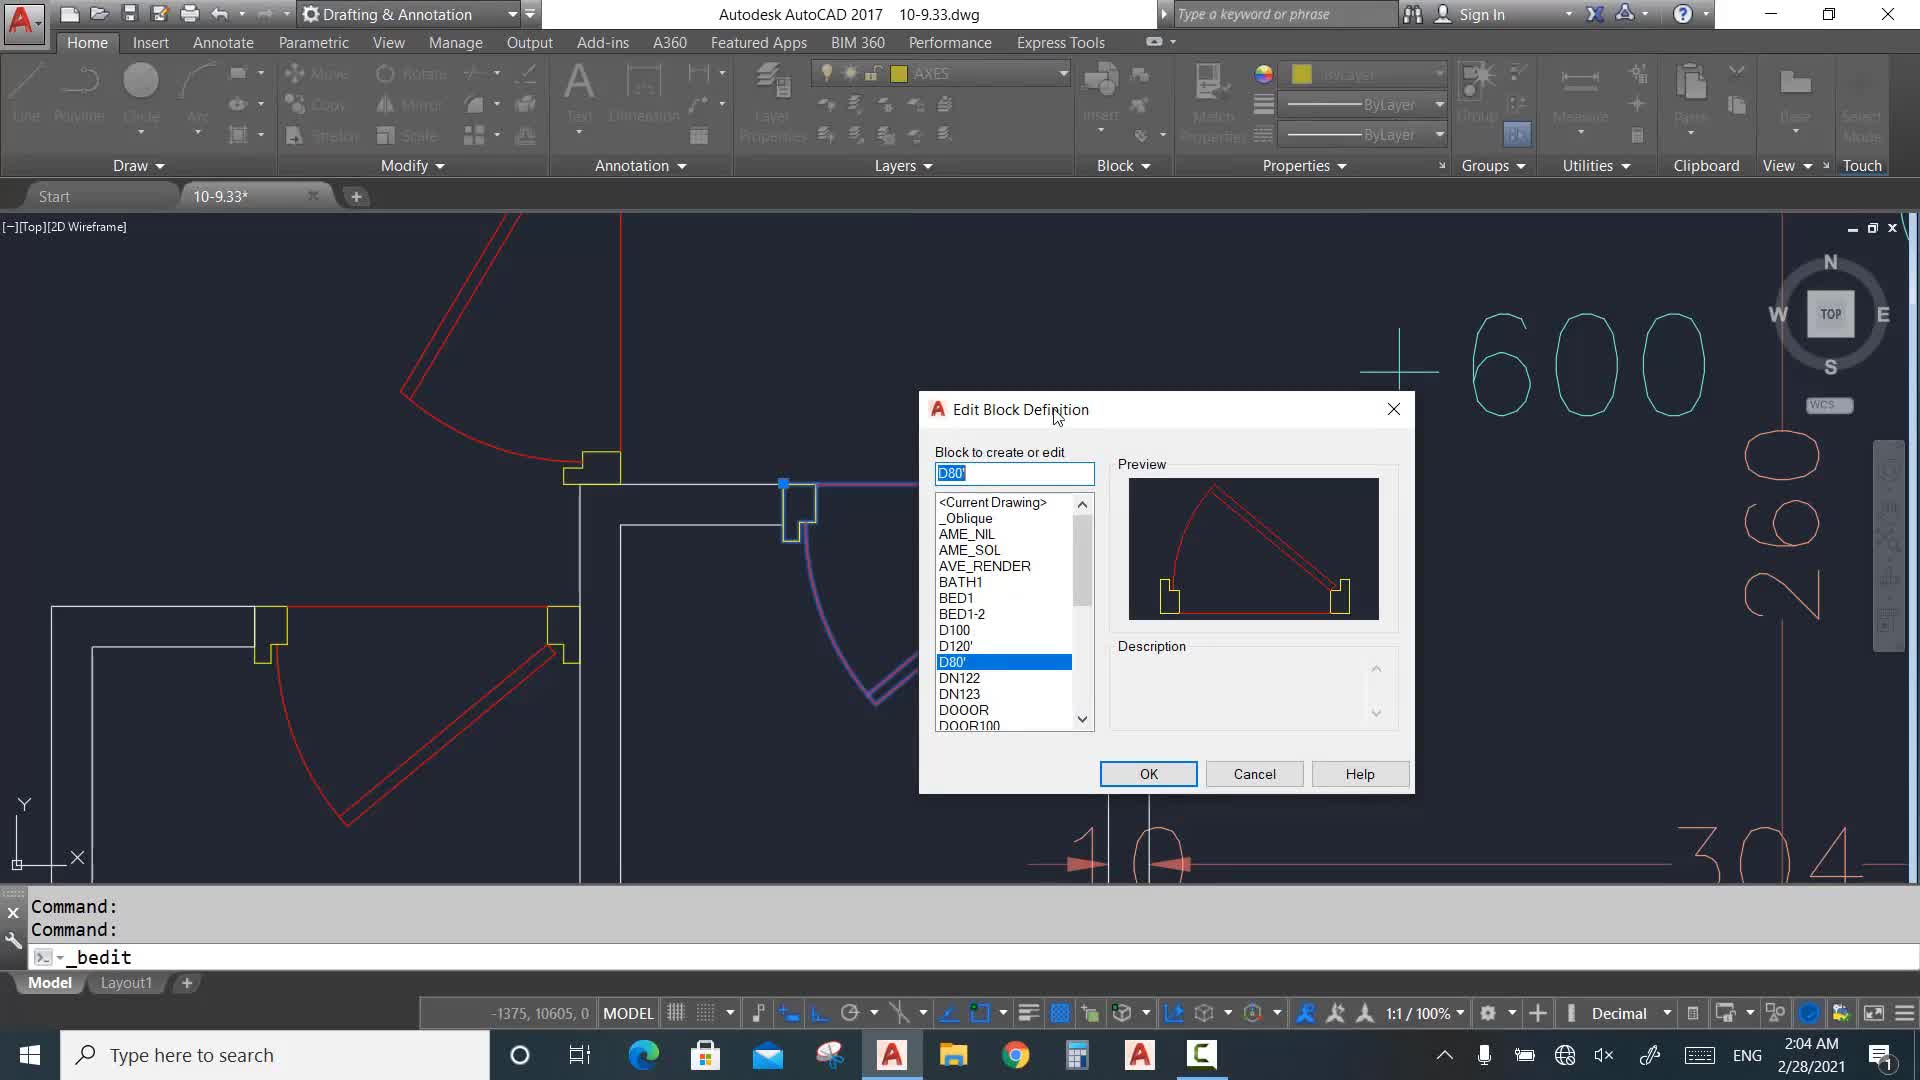Expand the Draw panel flyout

[138, 166]
